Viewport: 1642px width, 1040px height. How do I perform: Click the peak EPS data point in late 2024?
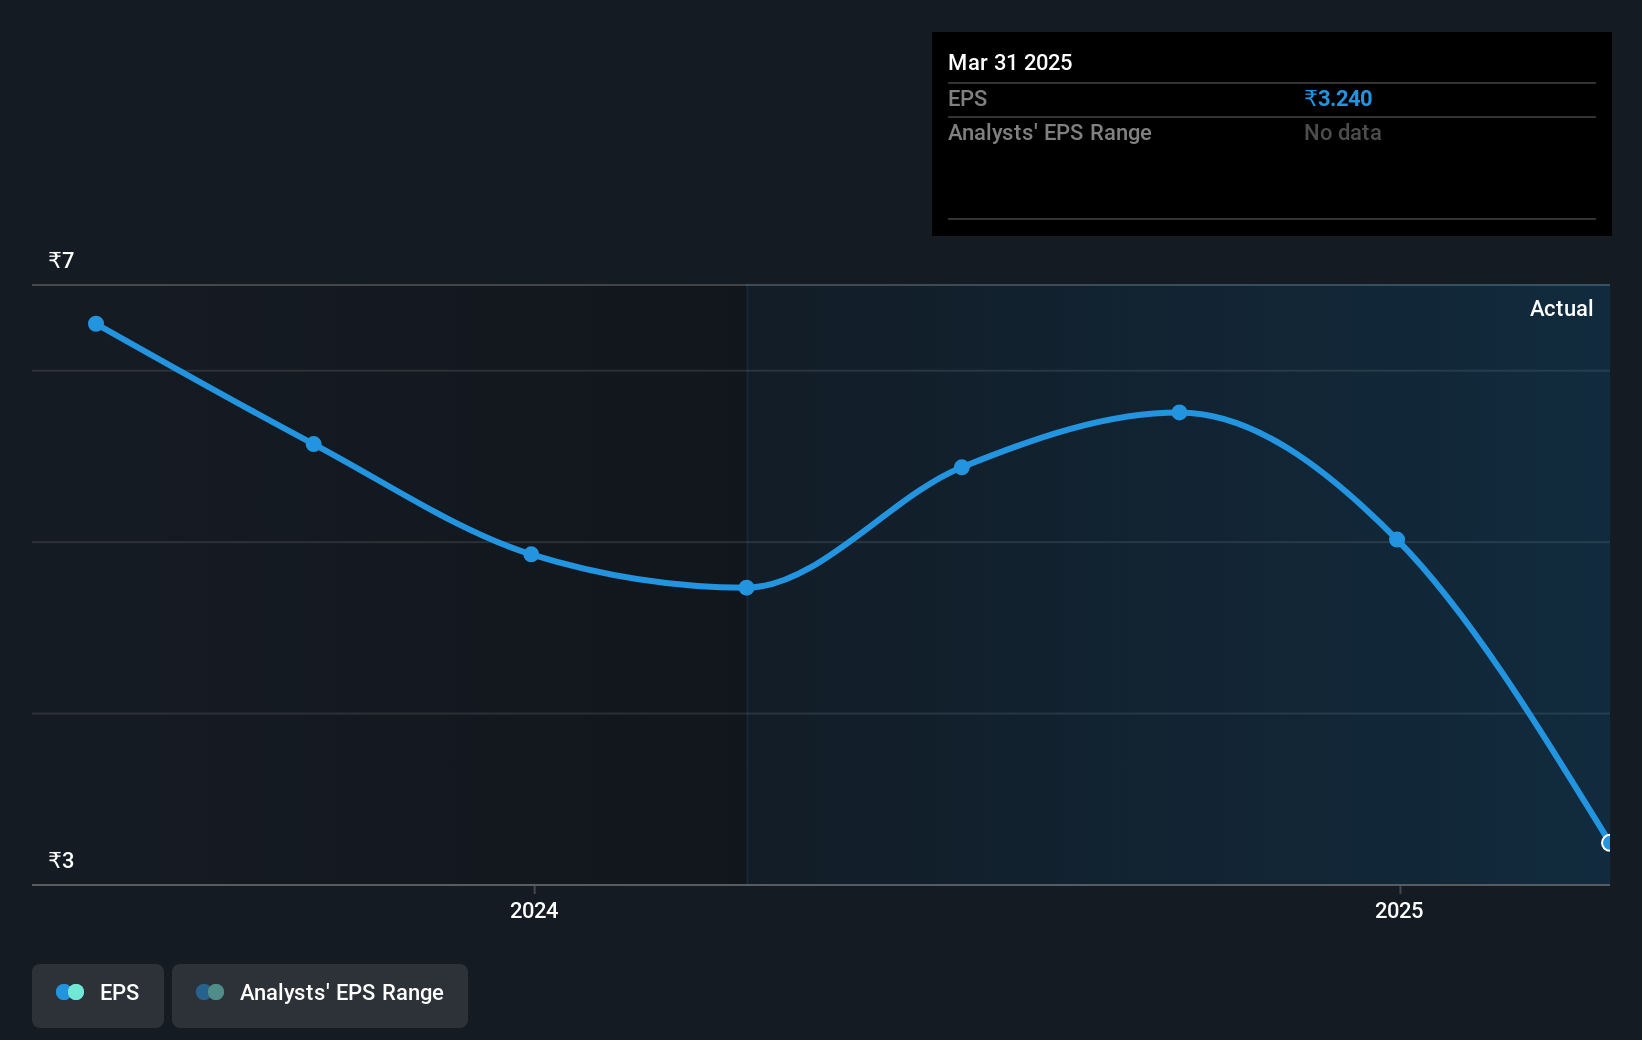coord(1180,412)
